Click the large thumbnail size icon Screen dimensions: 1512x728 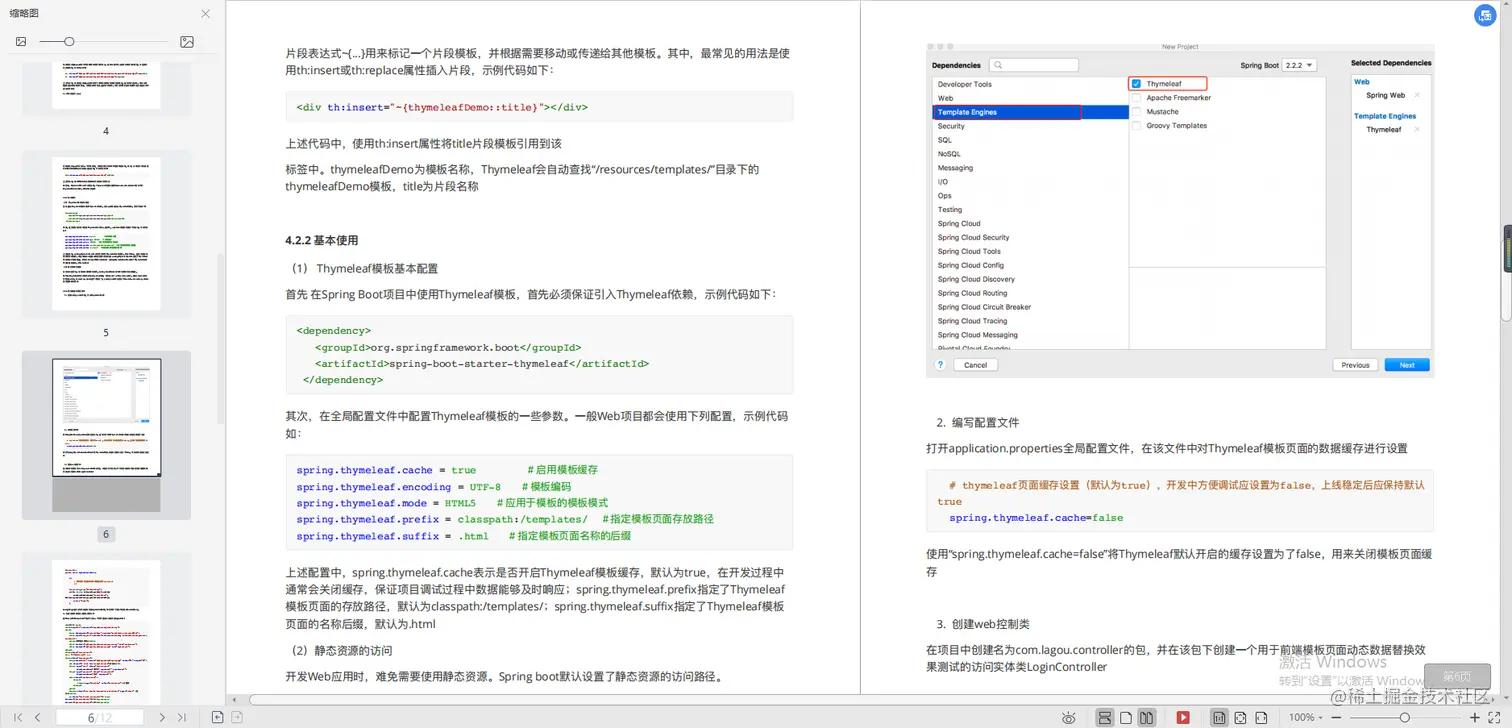(x=187, y=42)
